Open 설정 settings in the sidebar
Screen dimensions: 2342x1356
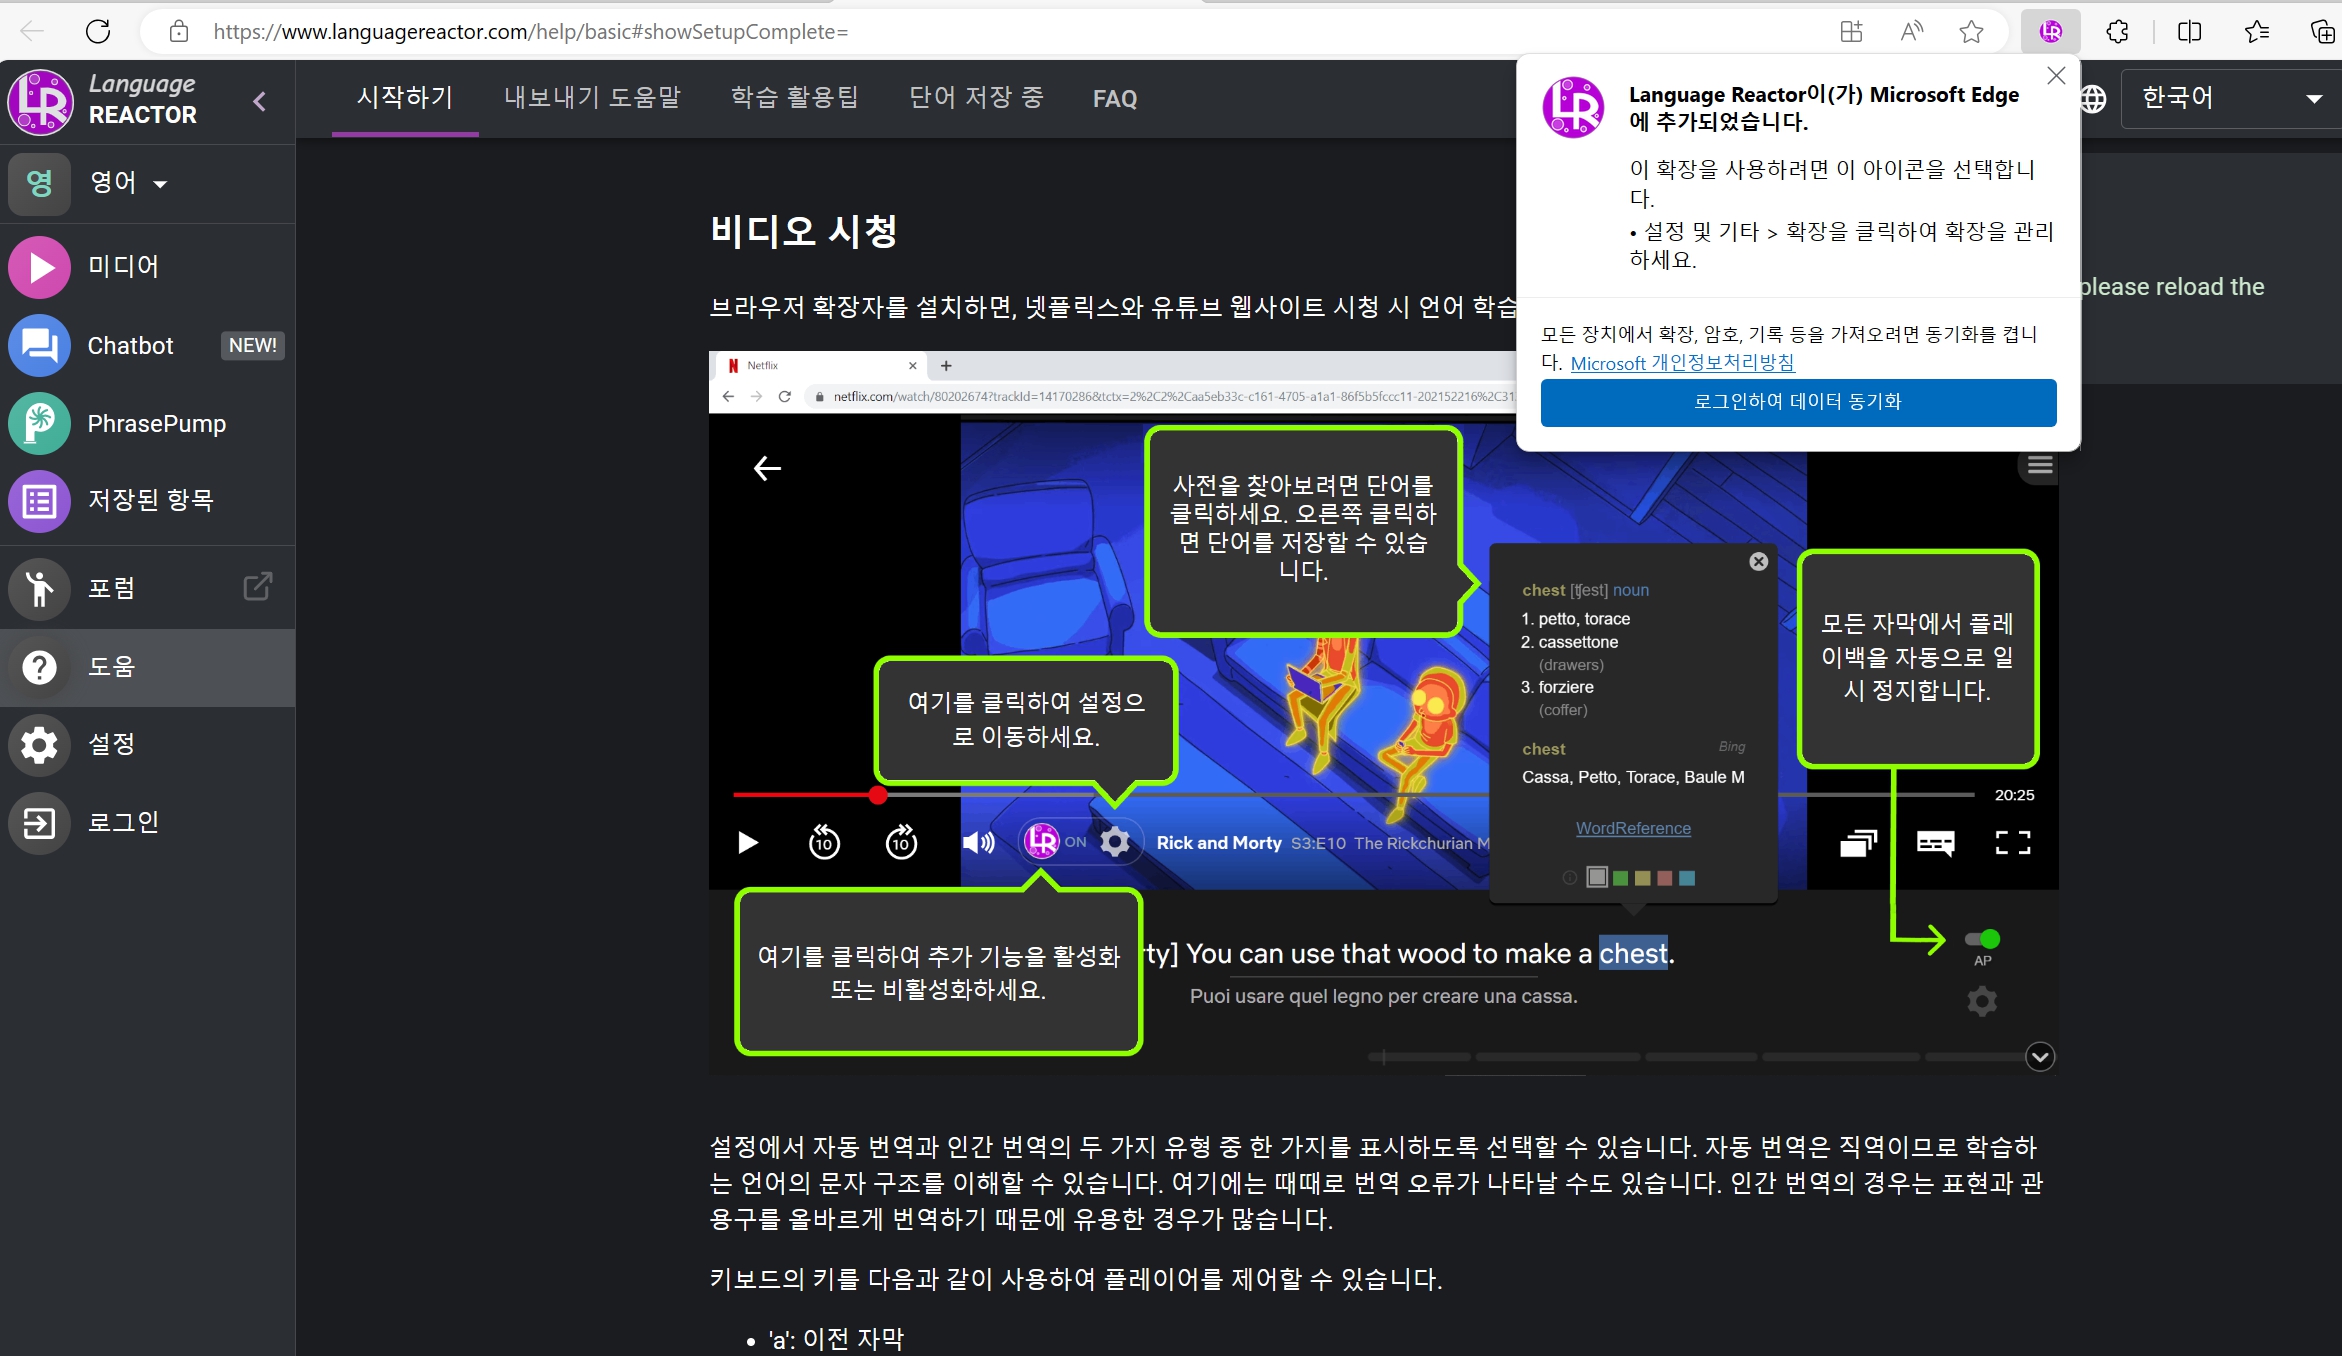coord(147,744)
